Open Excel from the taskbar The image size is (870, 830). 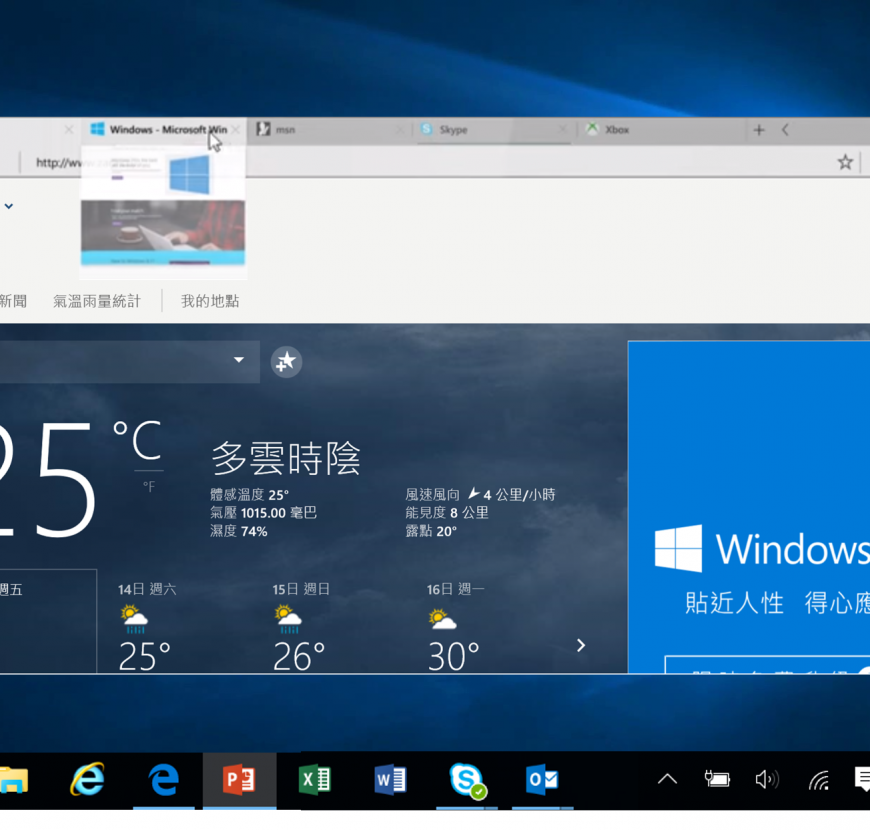pos(315,780)
